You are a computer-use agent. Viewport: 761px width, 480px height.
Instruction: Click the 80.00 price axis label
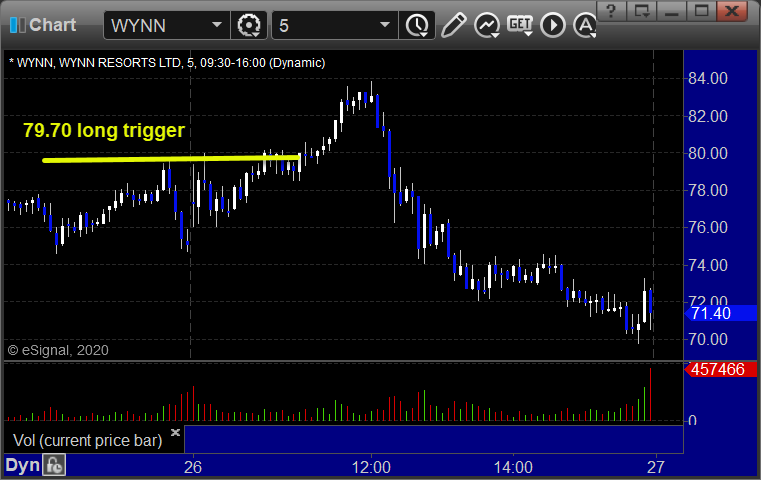pyautogui.click(x=708, y=153)
